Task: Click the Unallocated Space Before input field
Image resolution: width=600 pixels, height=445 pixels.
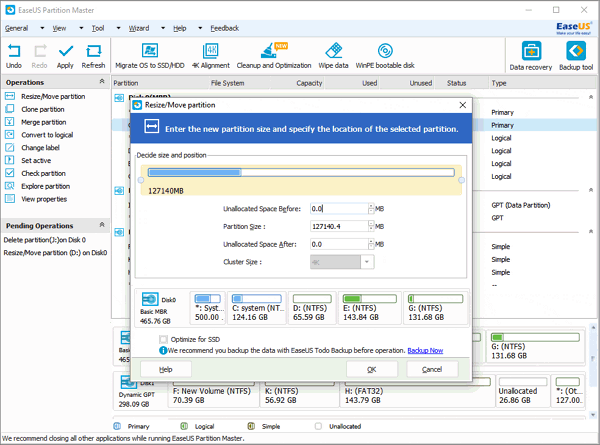Action: tap(339, 209)
